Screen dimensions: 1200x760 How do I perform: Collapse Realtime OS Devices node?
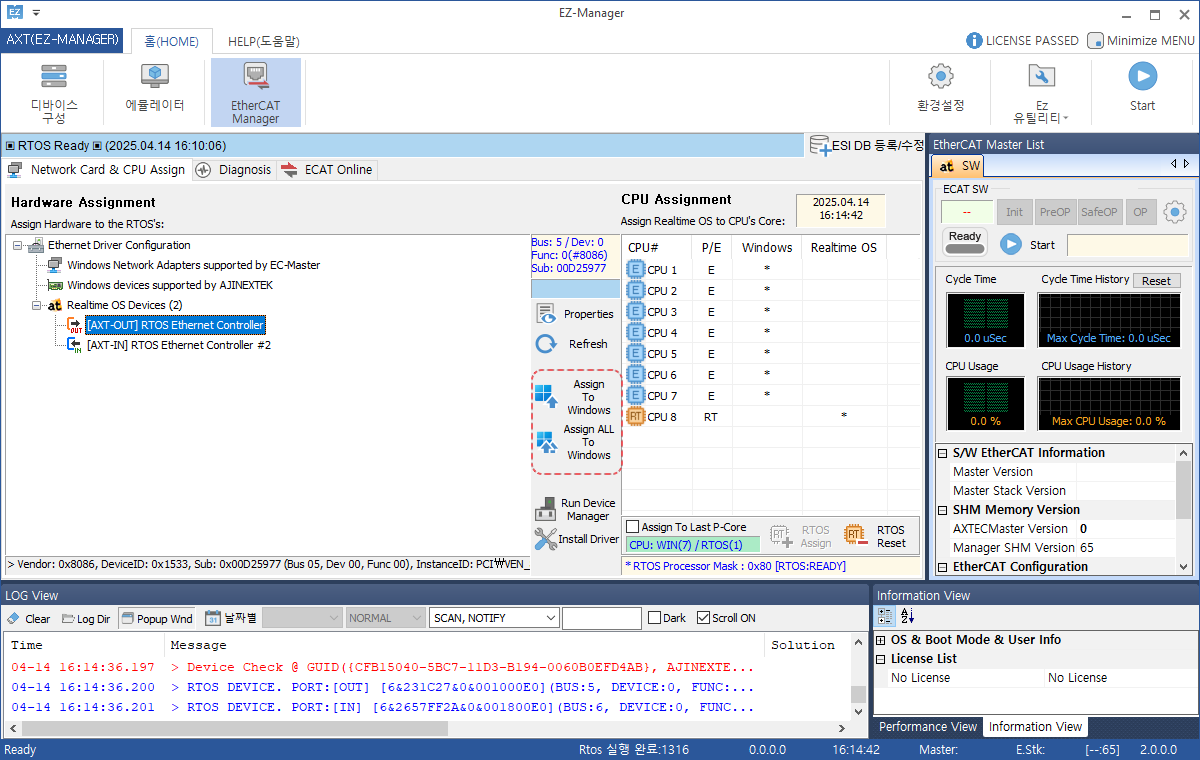[36, 305]
